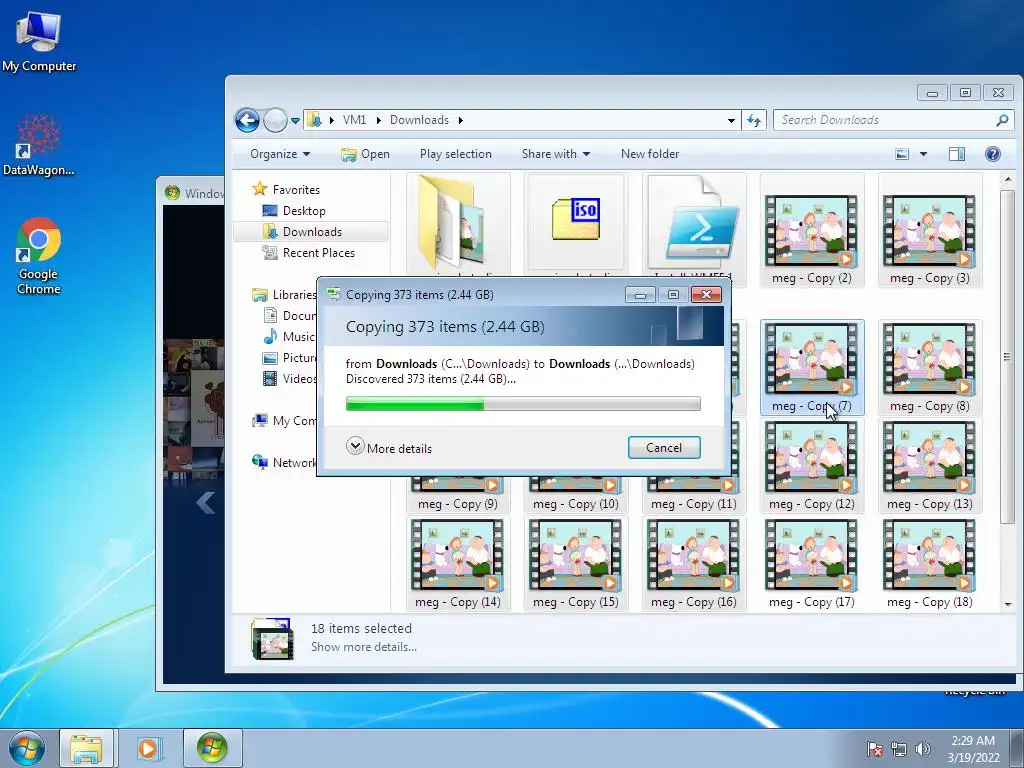Click Show more details link

(x=364, y=647)
